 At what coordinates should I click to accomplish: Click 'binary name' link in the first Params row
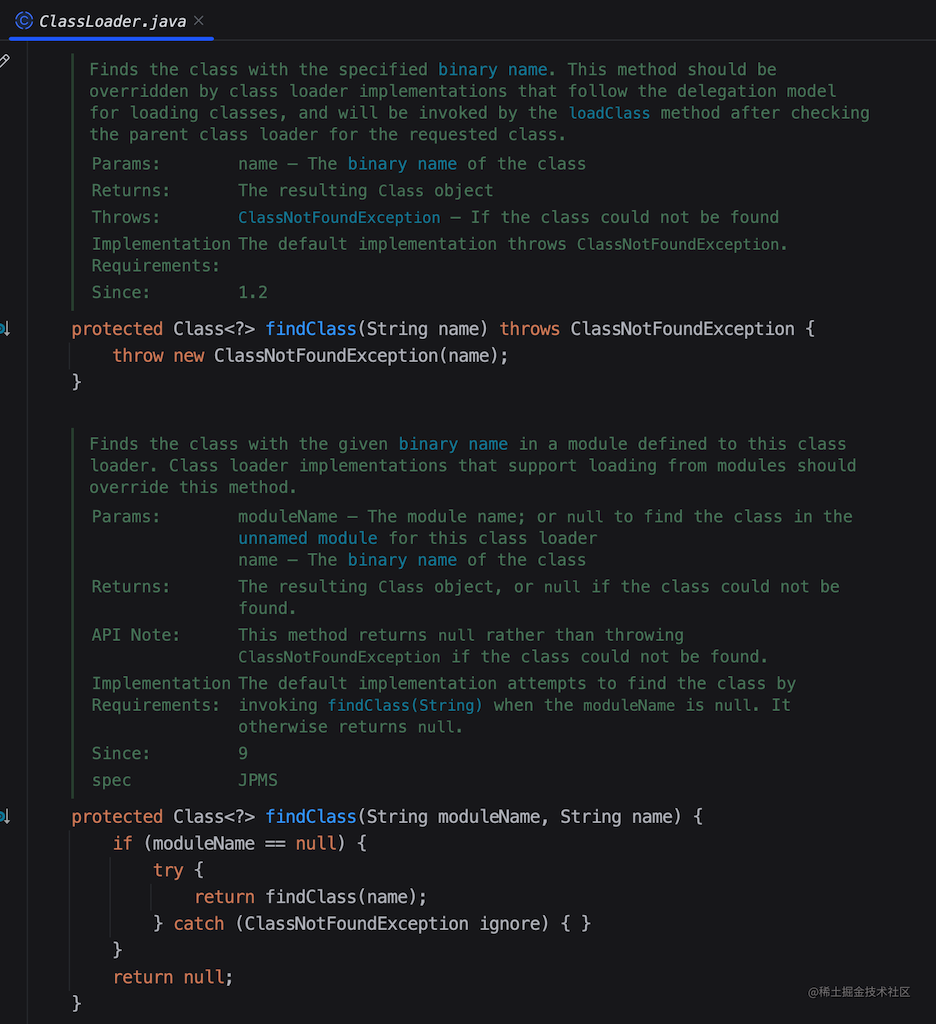coord(402,163)
